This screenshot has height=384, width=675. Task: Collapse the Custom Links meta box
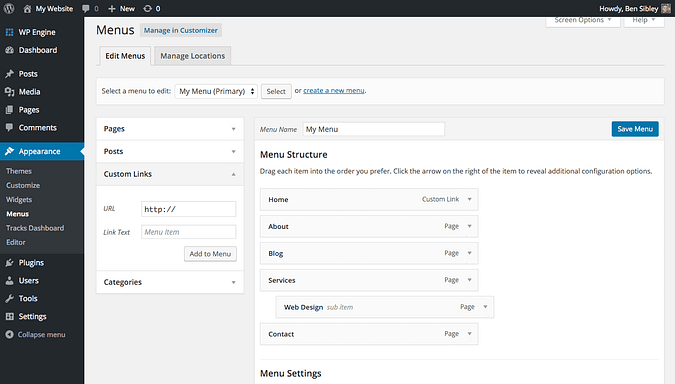tap(170, 174)
